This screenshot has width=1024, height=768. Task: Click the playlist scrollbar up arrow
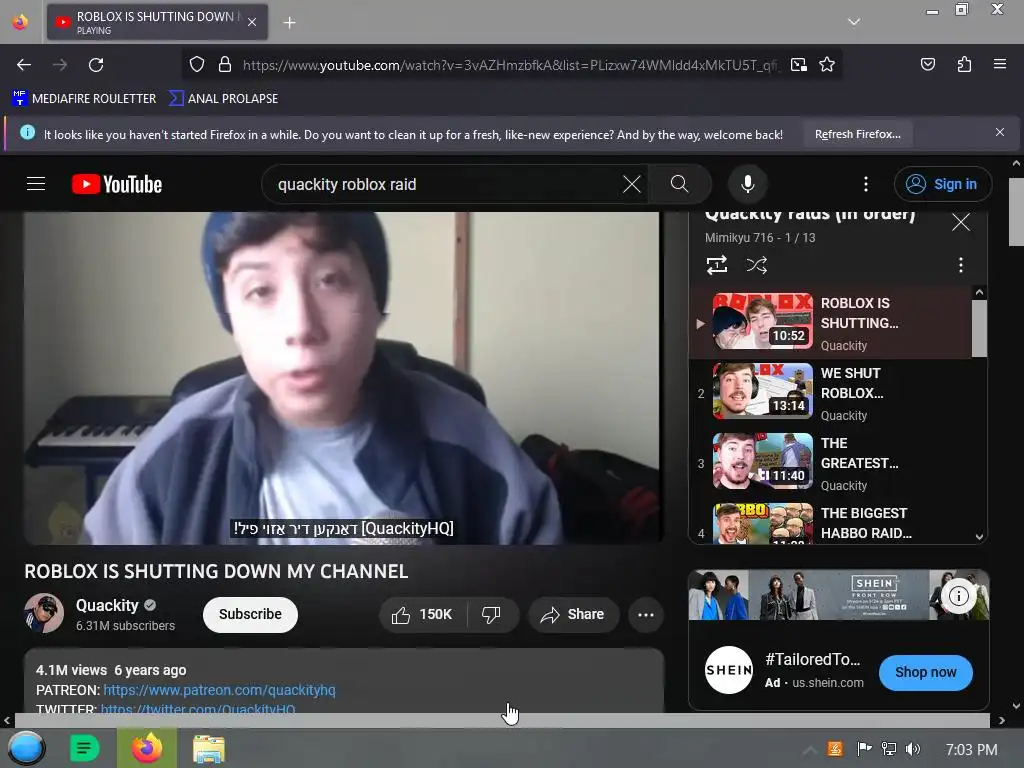pos(979,293)
